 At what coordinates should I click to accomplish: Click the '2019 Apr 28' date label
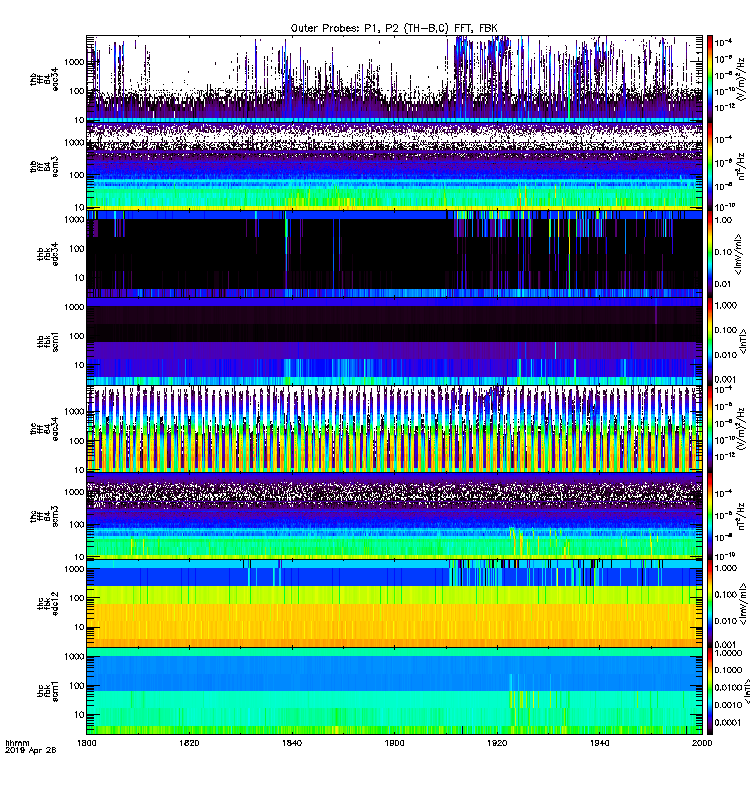31,750
